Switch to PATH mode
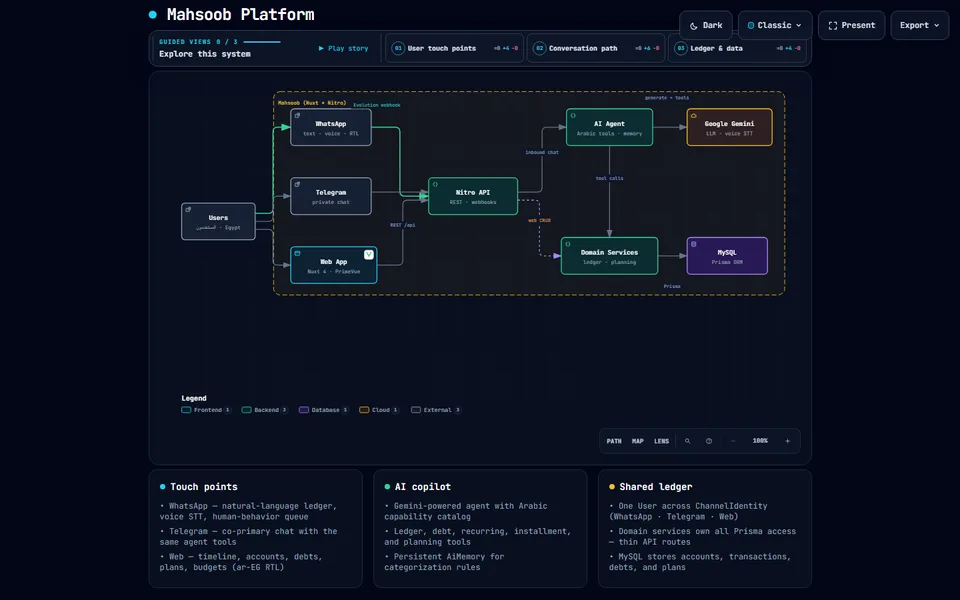 [x=614, y=441]
